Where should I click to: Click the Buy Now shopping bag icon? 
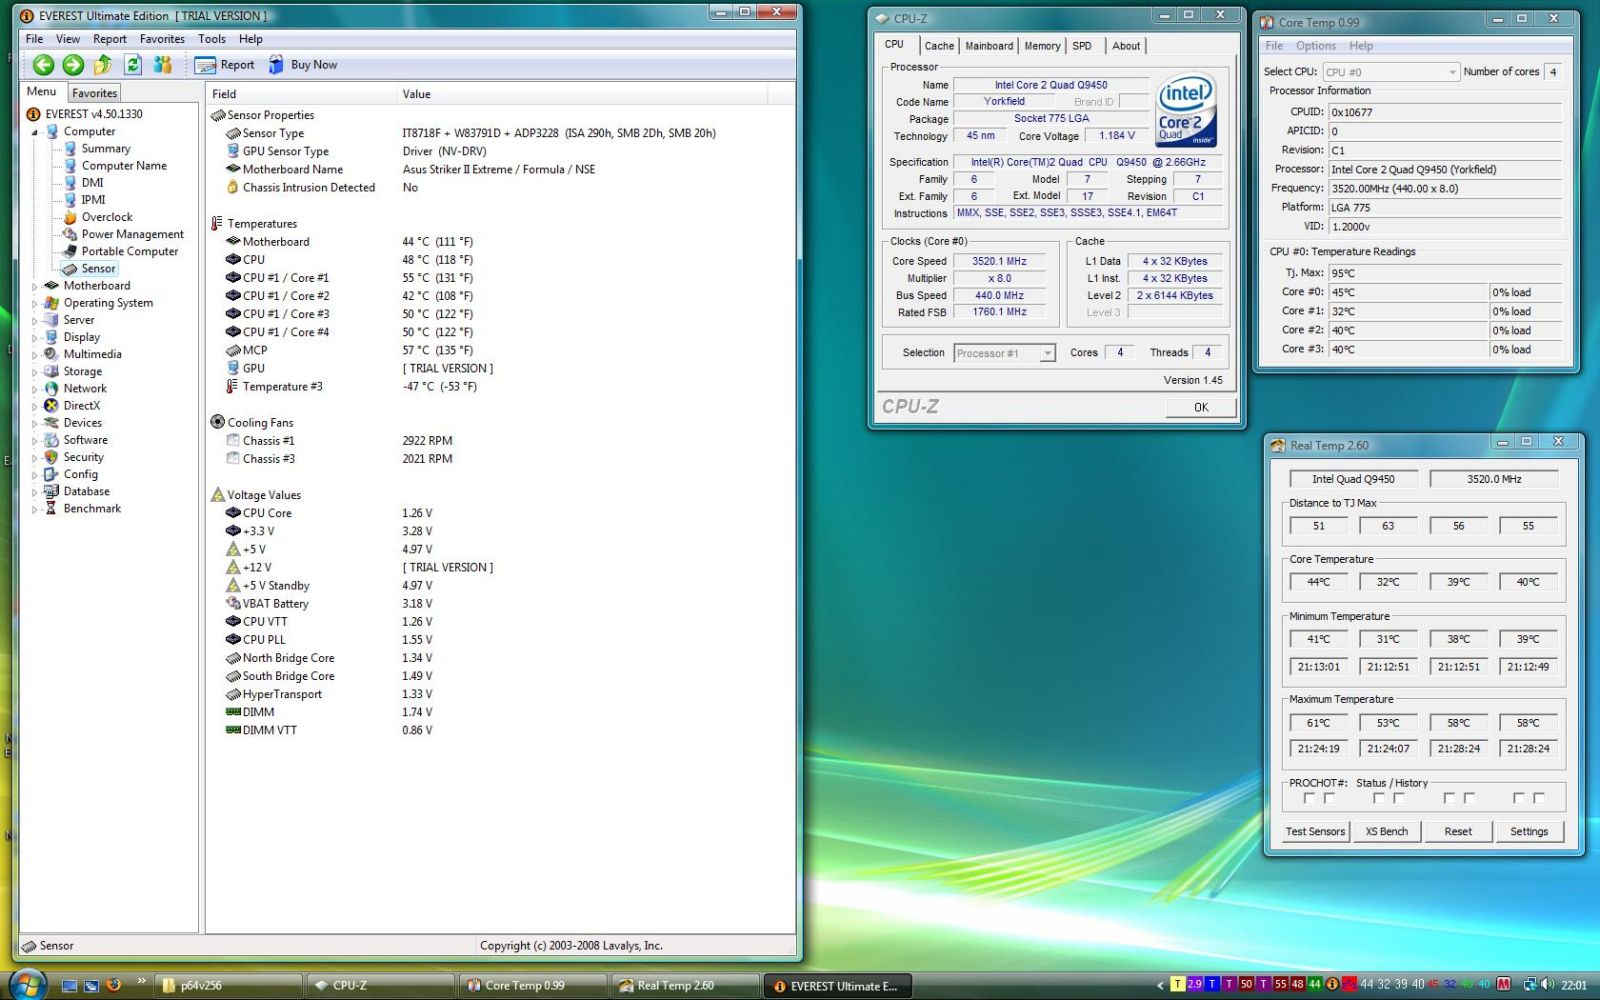point(276,65)
